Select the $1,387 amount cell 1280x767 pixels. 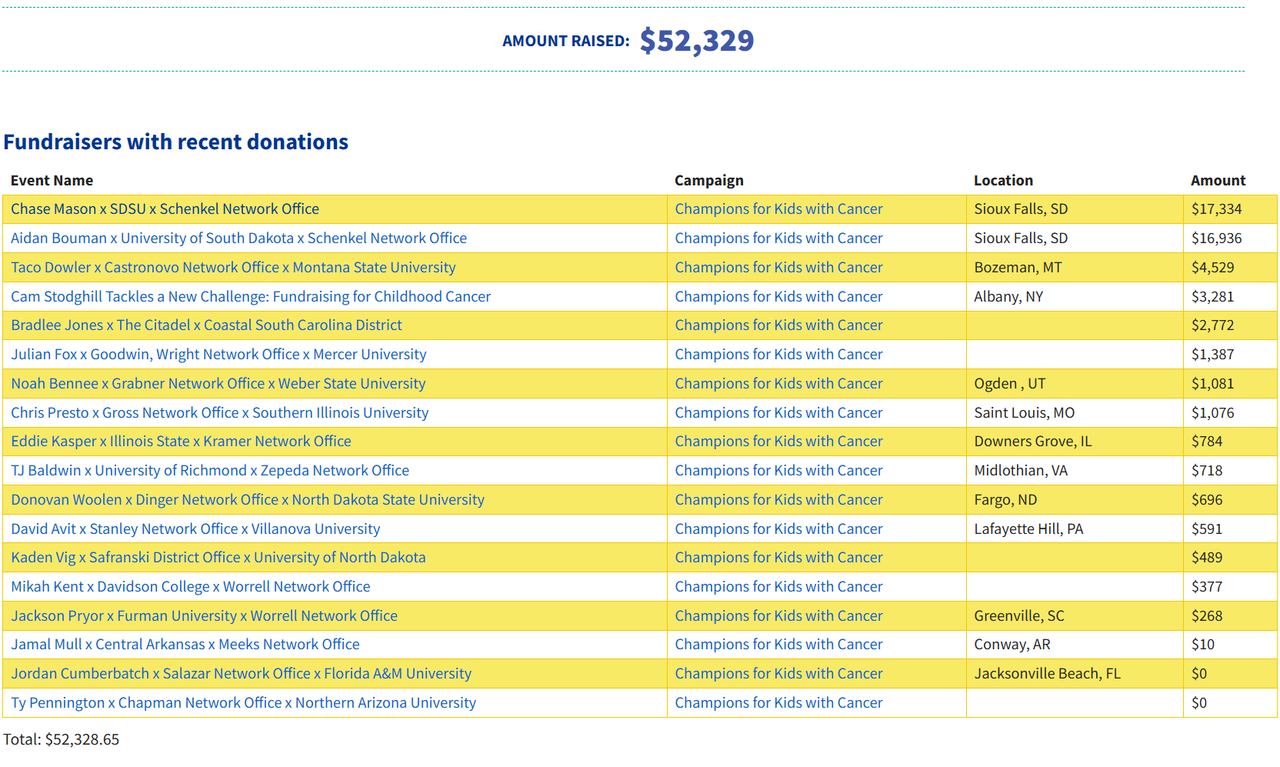click(1230, 354)
